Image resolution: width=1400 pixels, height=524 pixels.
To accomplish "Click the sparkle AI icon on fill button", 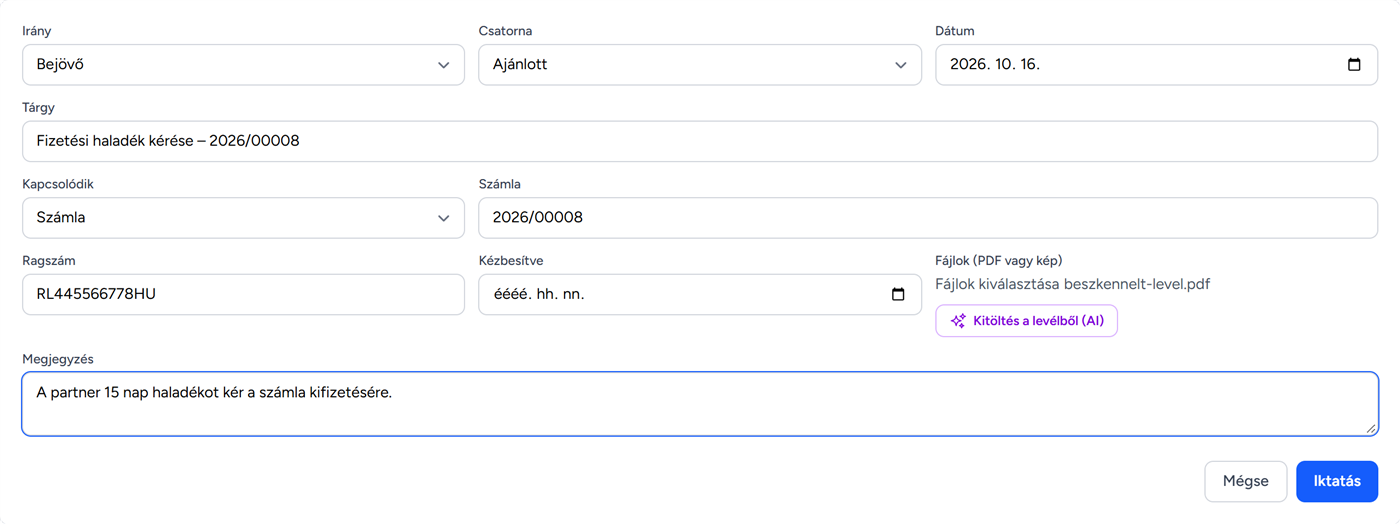I will click(958, 321).
